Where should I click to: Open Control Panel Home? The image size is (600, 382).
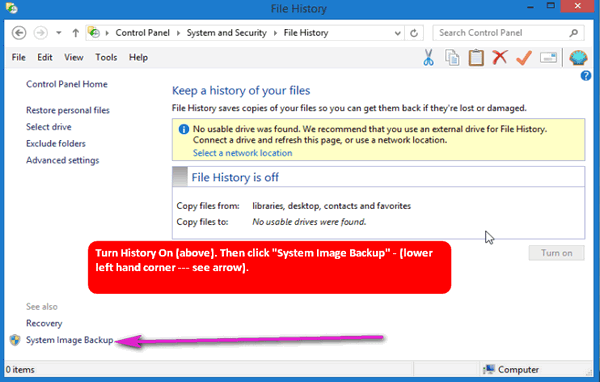pos(67,84)
